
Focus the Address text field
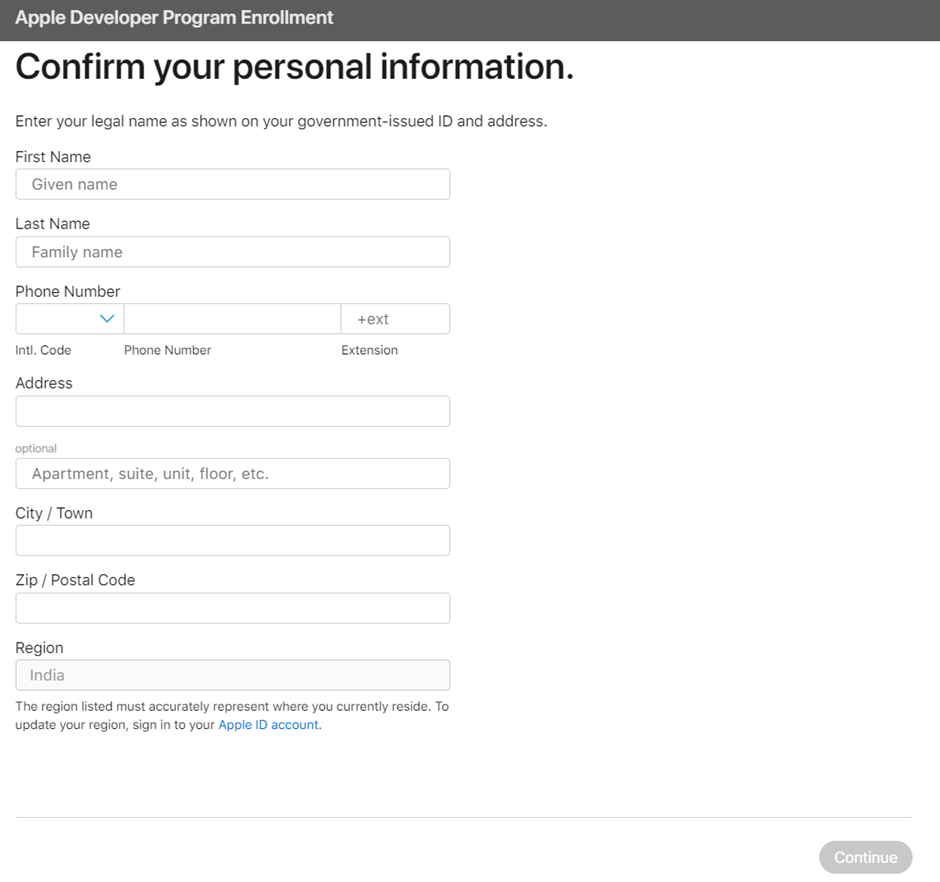click(232, 411)
